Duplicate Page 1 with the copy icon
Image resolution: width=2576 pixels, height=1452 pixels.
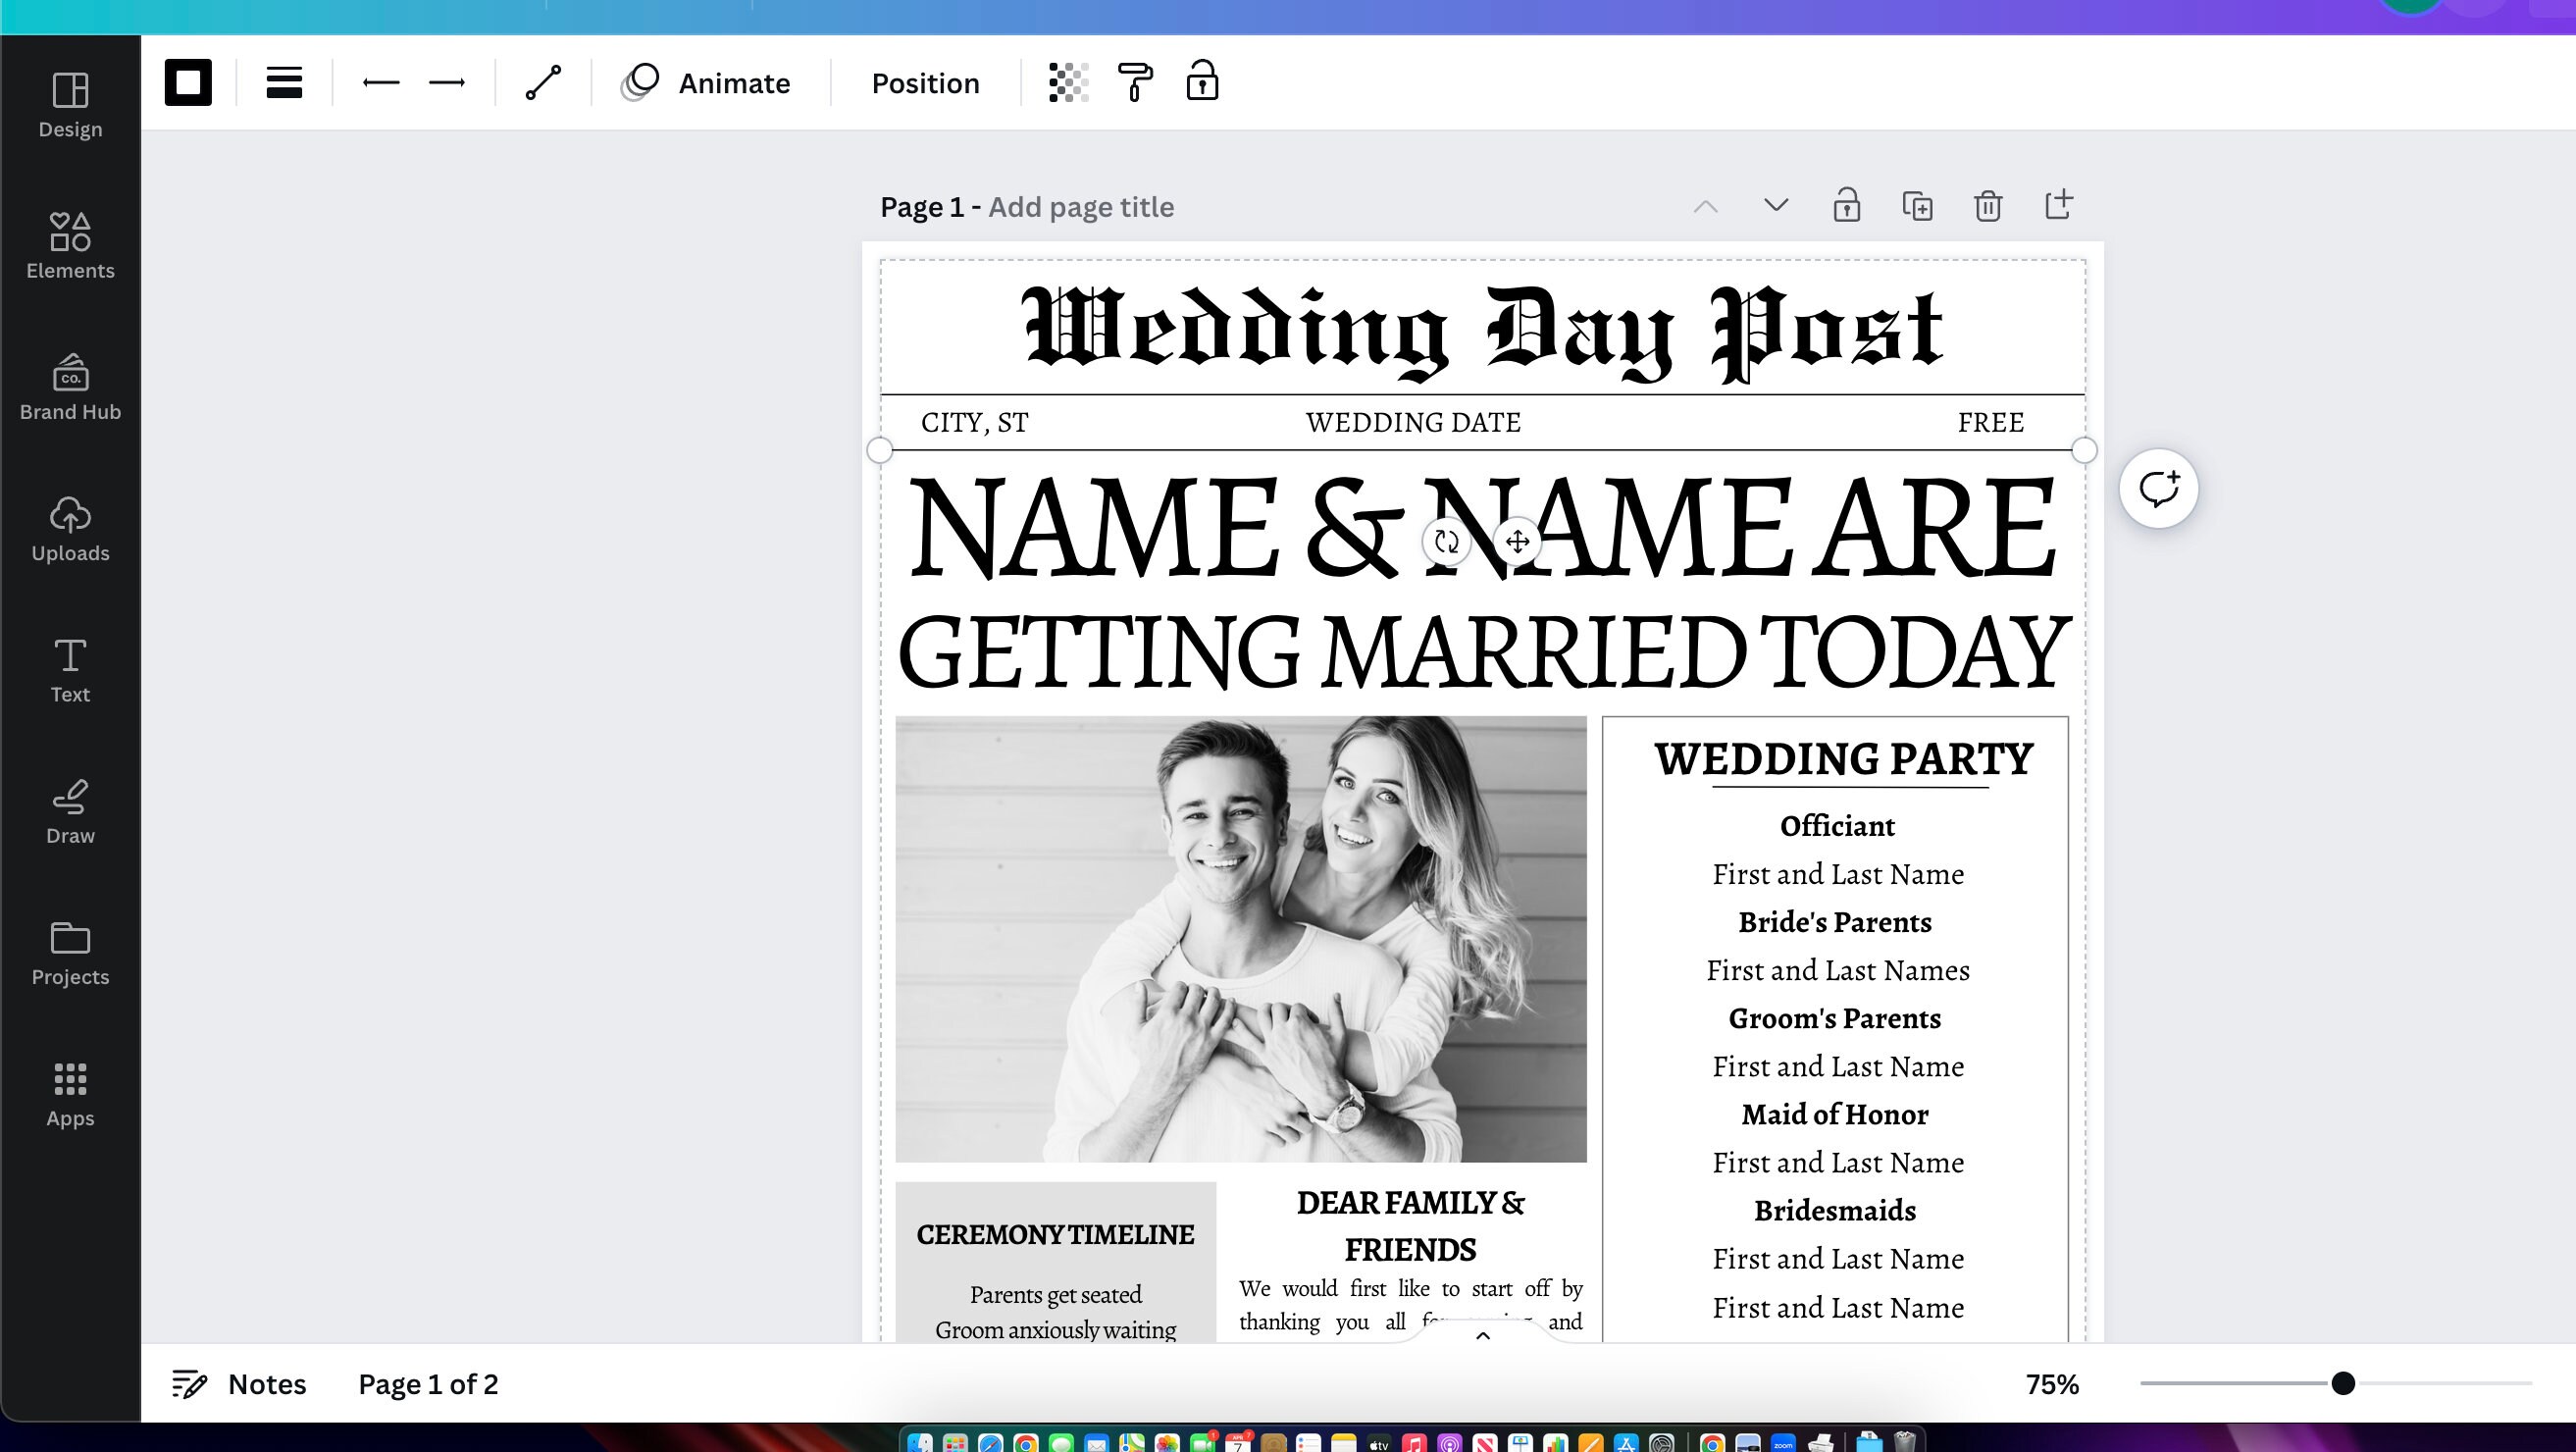(1917, 205)
